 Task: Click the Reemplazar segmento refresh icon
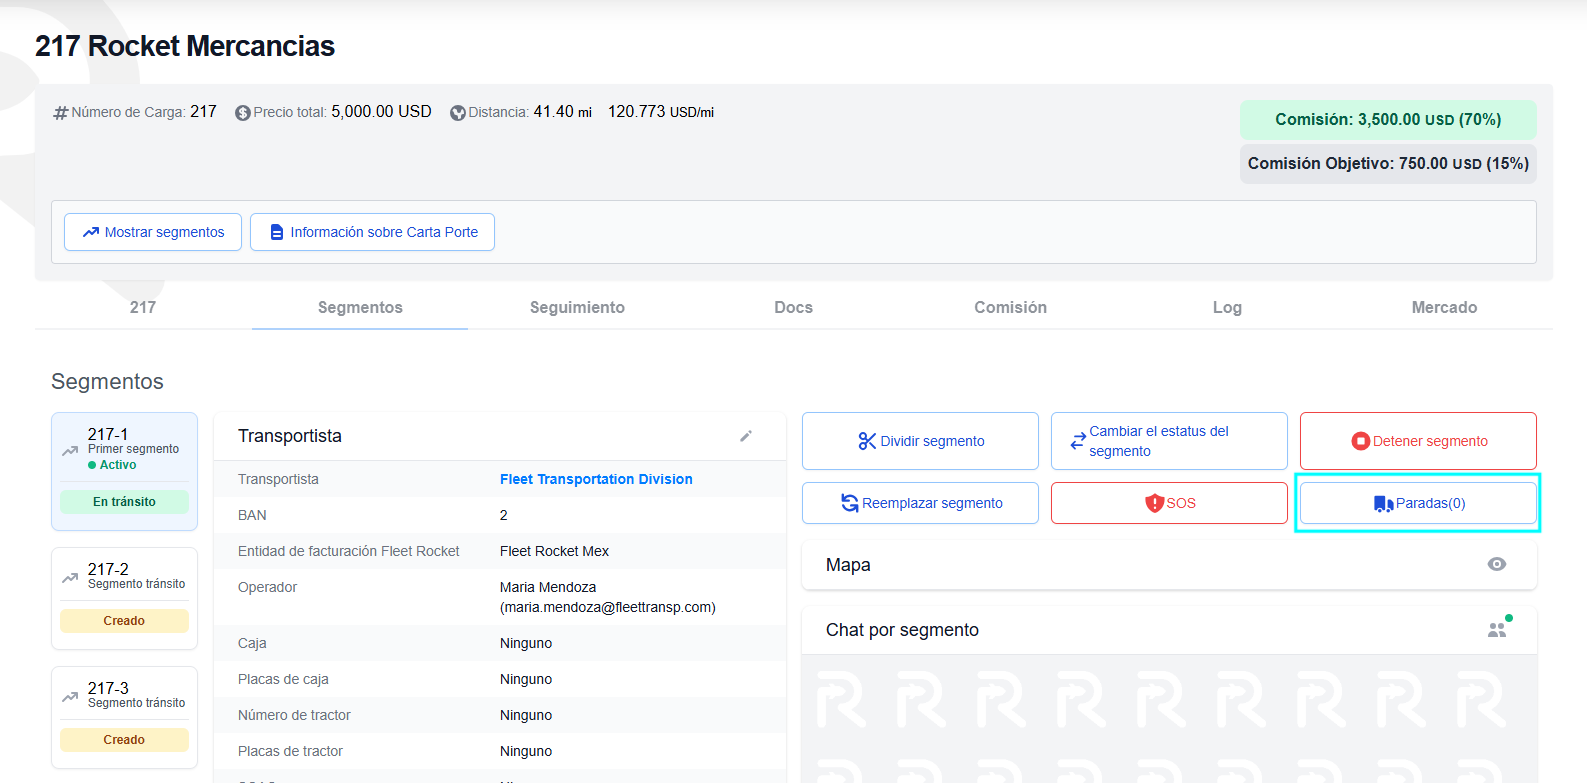point(849,503)
